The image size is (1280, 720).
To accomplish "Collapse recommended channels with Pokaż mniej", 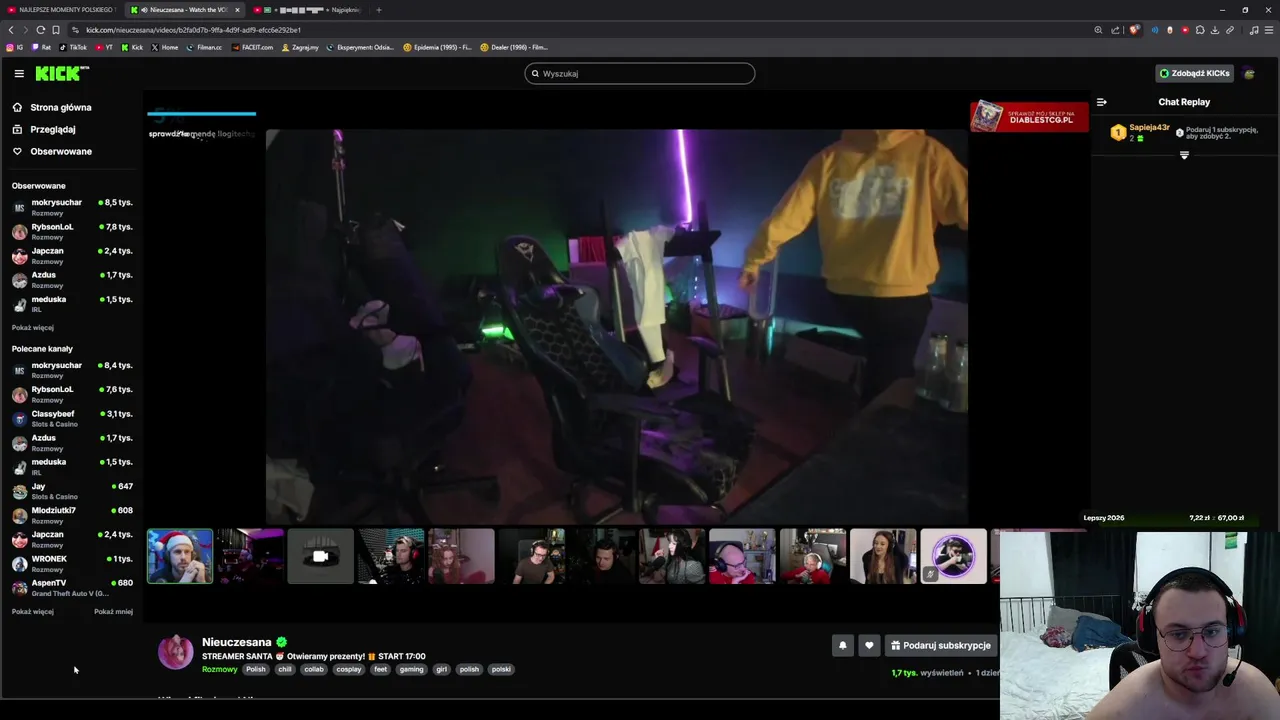I will 113,611.
